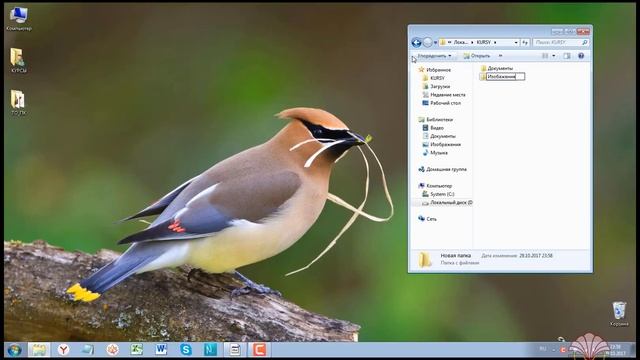Click the RU language indicator
Image resolution: width=640 pixels, height=360 pixels.
coord(542,349)
